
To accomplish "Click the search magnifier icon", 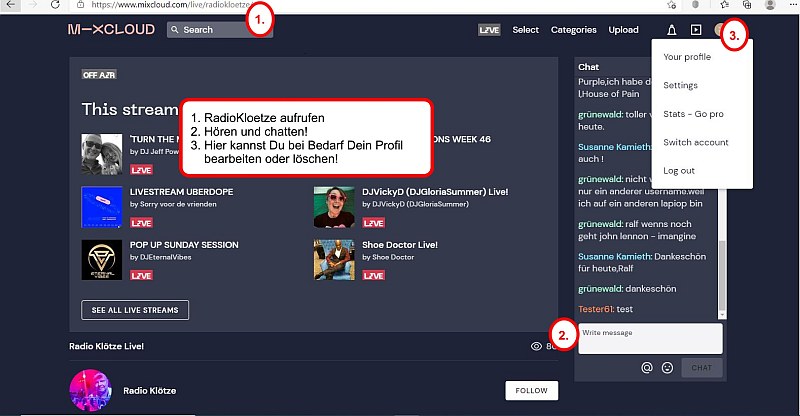I will (x=175, y=30).
